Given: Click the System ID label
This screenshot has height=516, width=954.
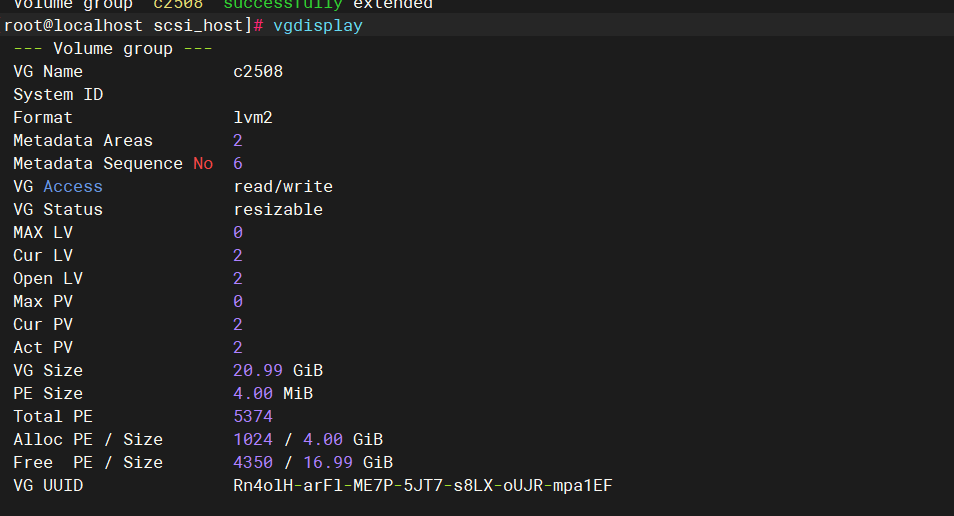Looking at the screenshot, I should coord(58,95).
